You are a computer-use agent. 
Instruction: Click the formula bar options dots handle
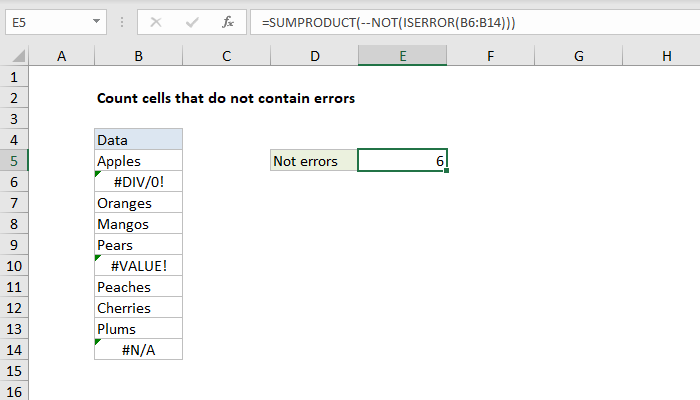point(122,22)
